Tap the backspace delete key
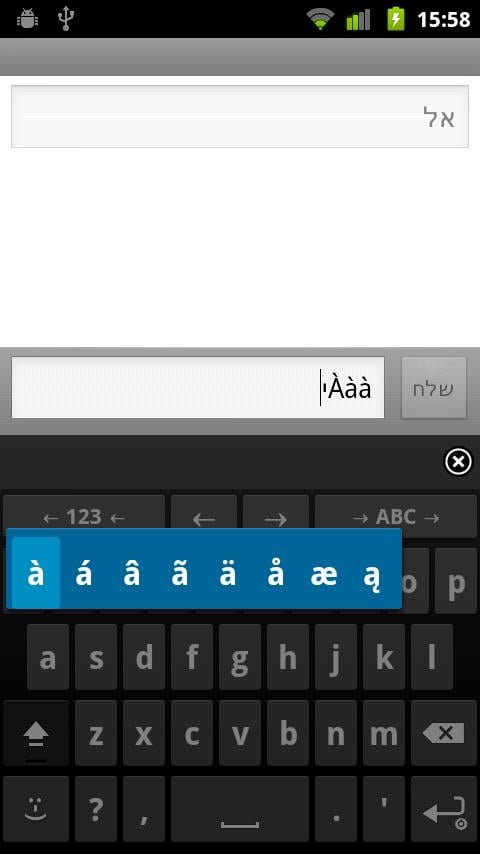 click(444, 733)
